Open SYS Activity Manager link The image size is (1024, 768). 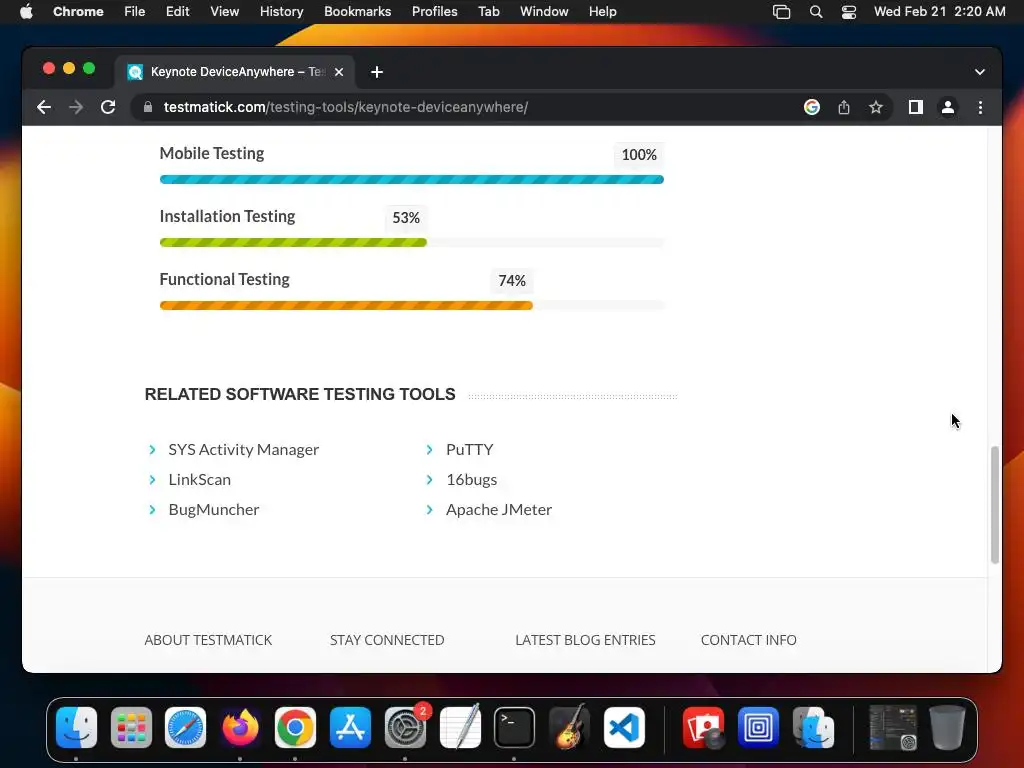pos(244,449)
